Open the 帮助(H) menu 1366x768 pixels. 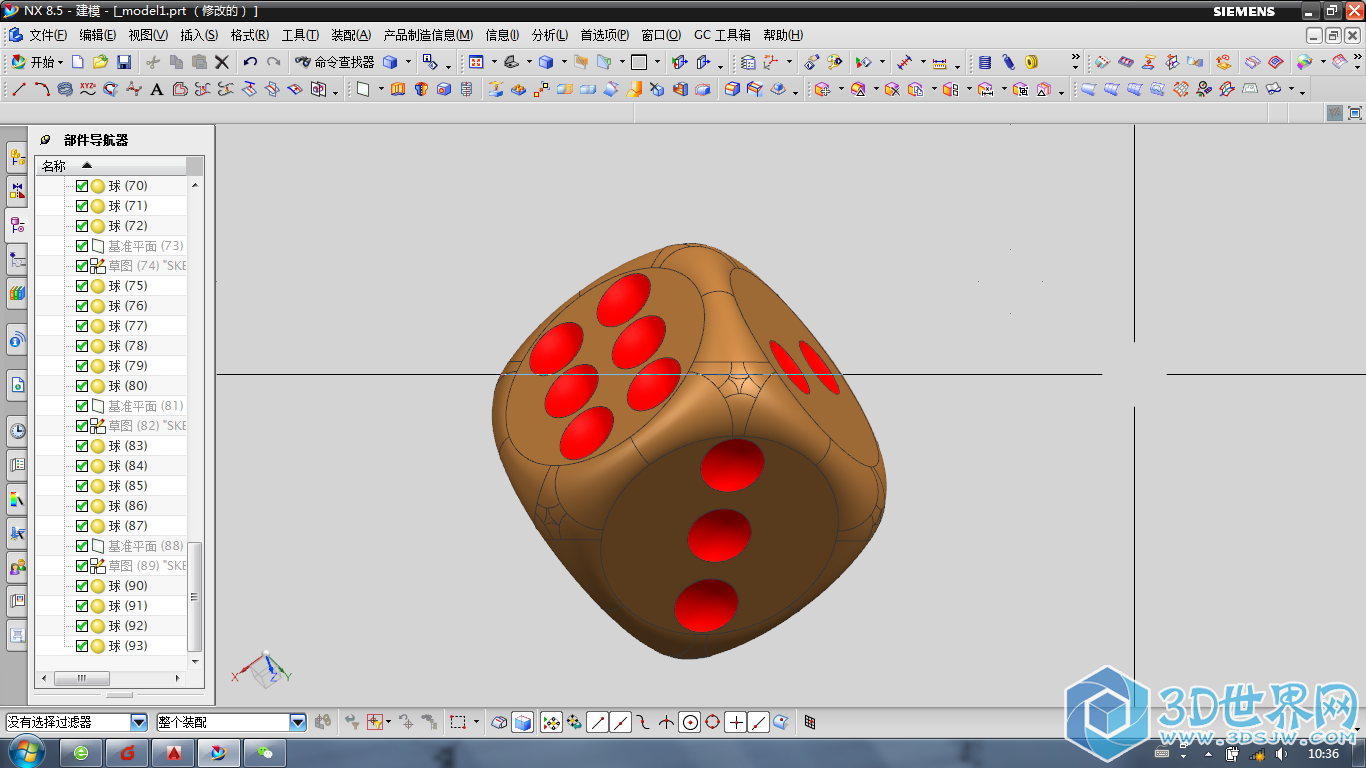coord(783,35)
